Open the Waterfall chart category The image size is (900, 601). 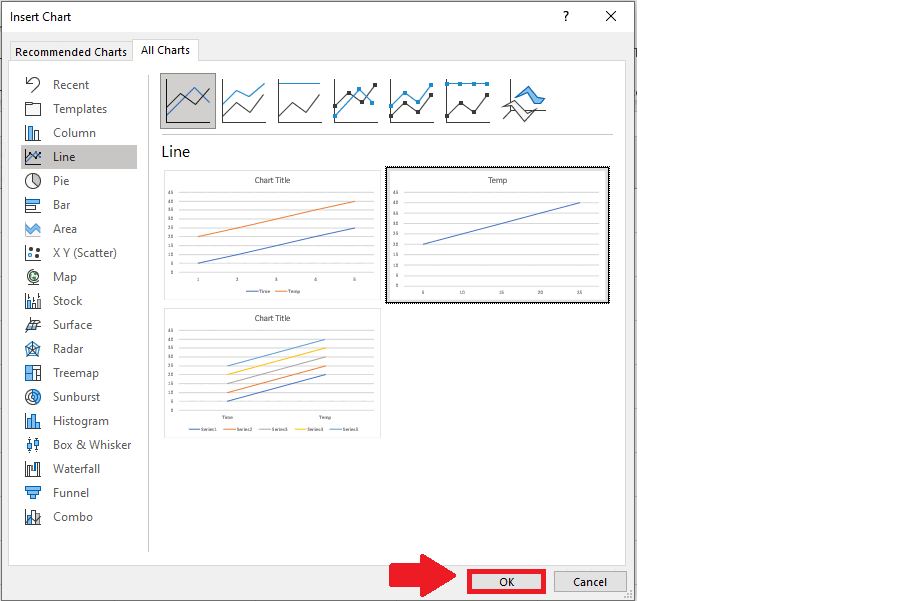(x=76, y=469)
